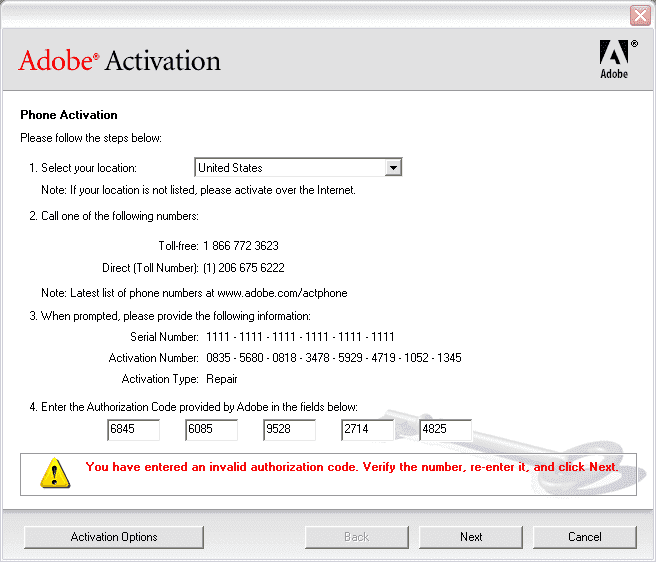Click the Activation Options button
The height and width of the screenshot is (562, 656).
click(x=114, y=537)
